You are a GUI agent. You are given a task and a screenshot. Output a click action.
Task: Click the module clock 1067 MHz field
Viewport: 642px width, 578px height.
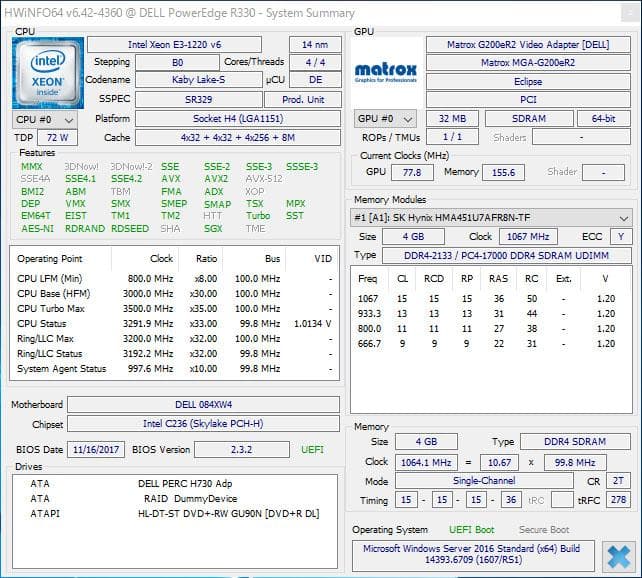[x=528, y=237]
